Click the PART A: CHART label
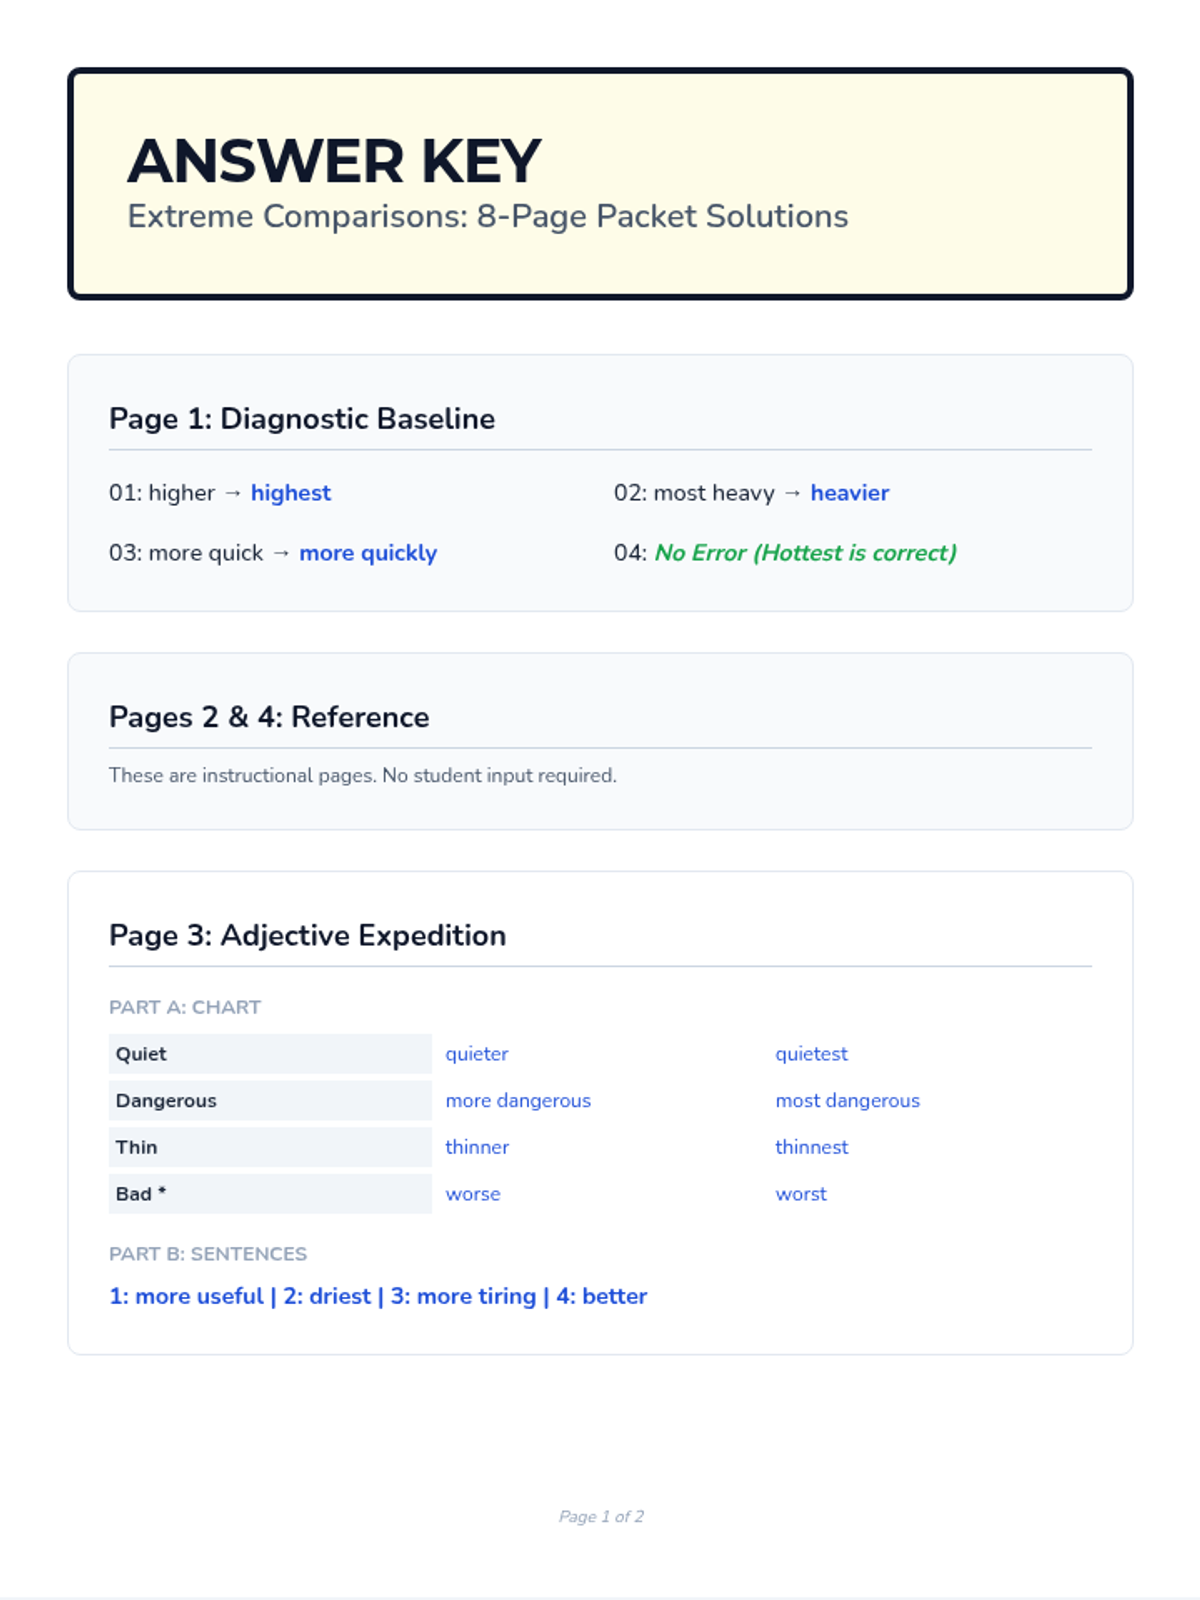 click(185, 1007)
